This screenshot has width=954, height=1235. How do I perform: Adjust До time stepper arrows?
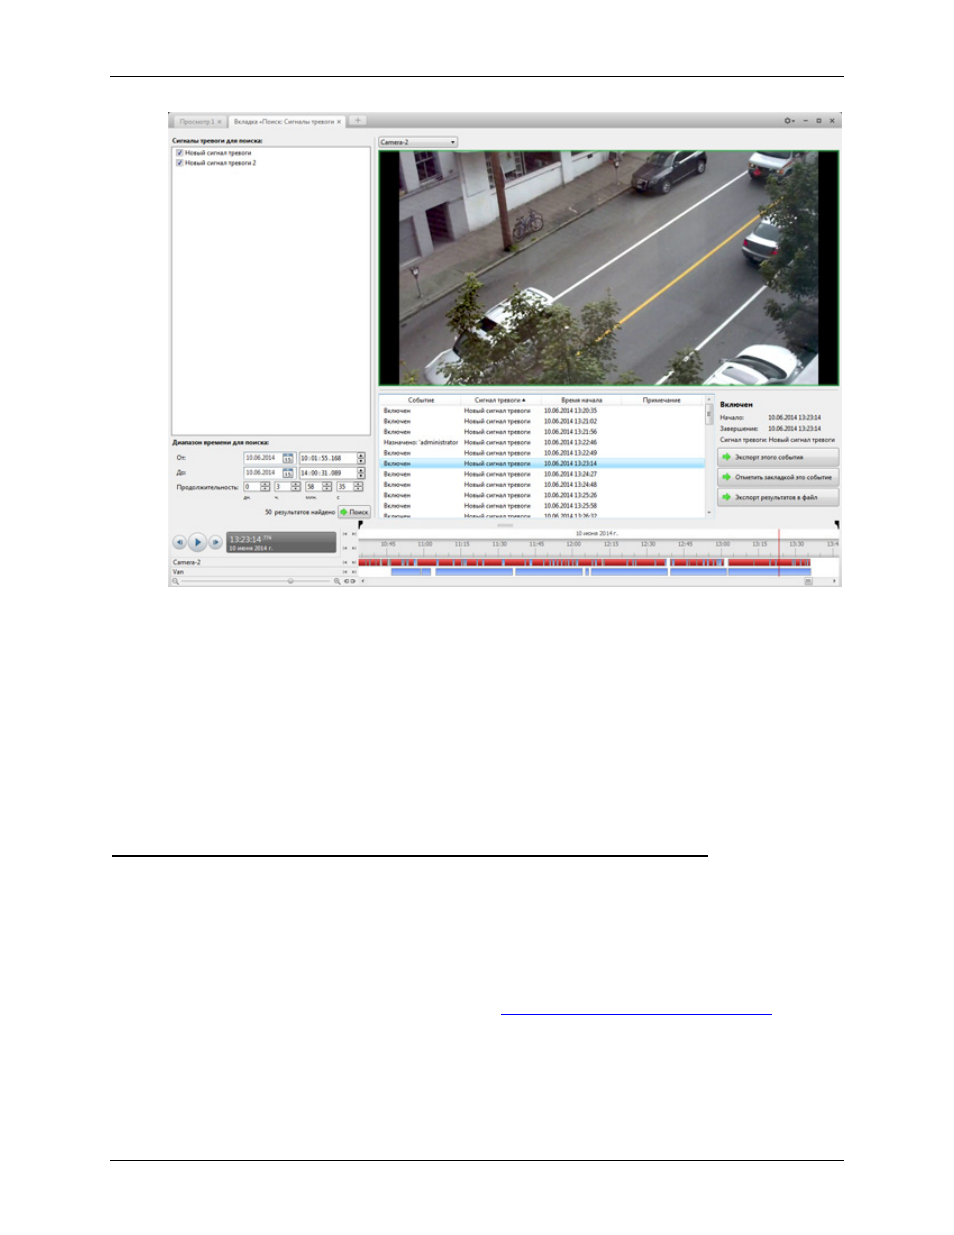(361, 473)
